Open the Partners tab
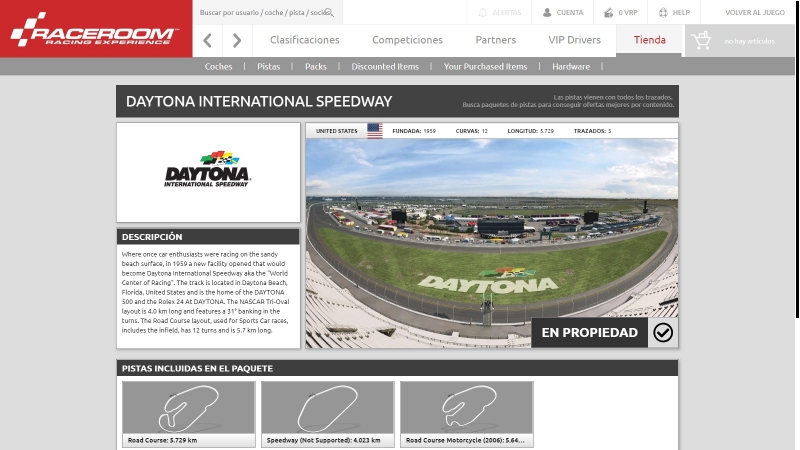The image size is (800, 450). click(x=495, y=40)
